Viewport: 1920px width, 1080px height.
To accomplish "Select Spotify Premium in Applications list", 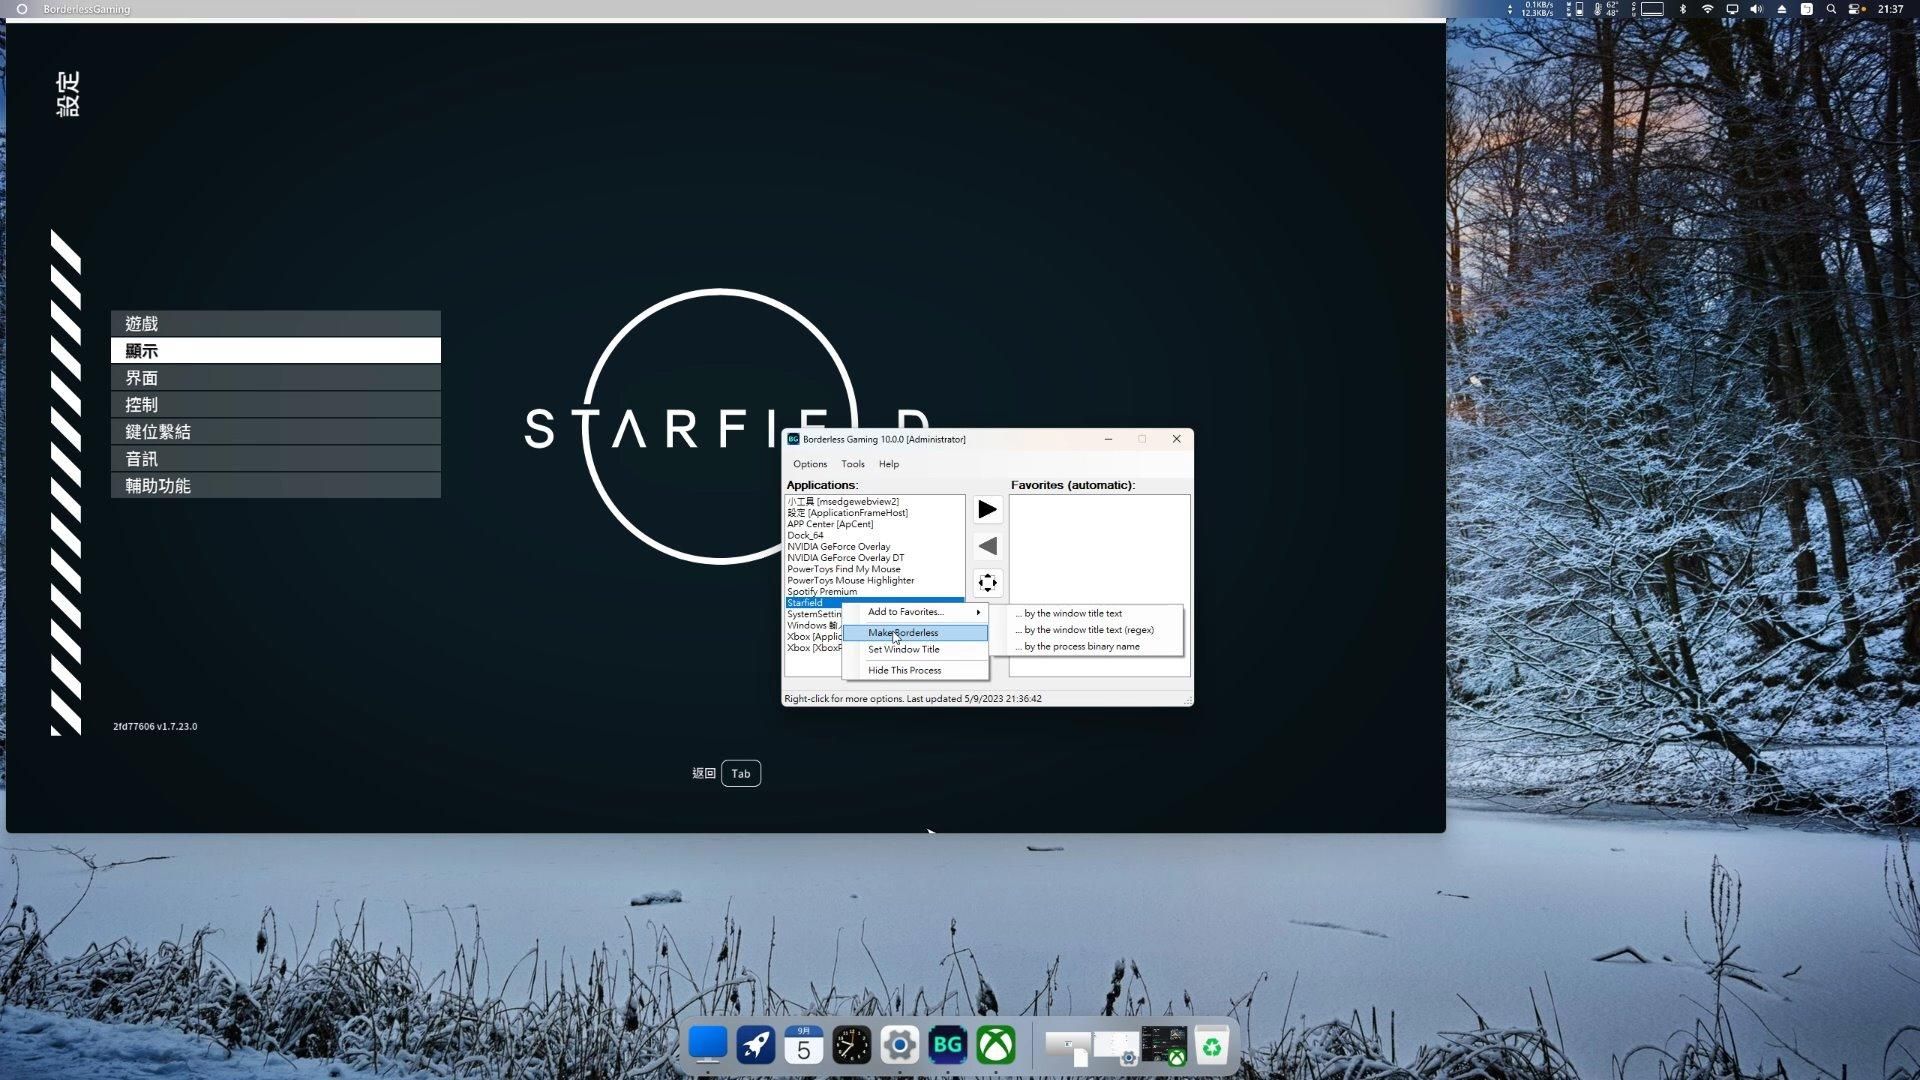I will (821, 592).
